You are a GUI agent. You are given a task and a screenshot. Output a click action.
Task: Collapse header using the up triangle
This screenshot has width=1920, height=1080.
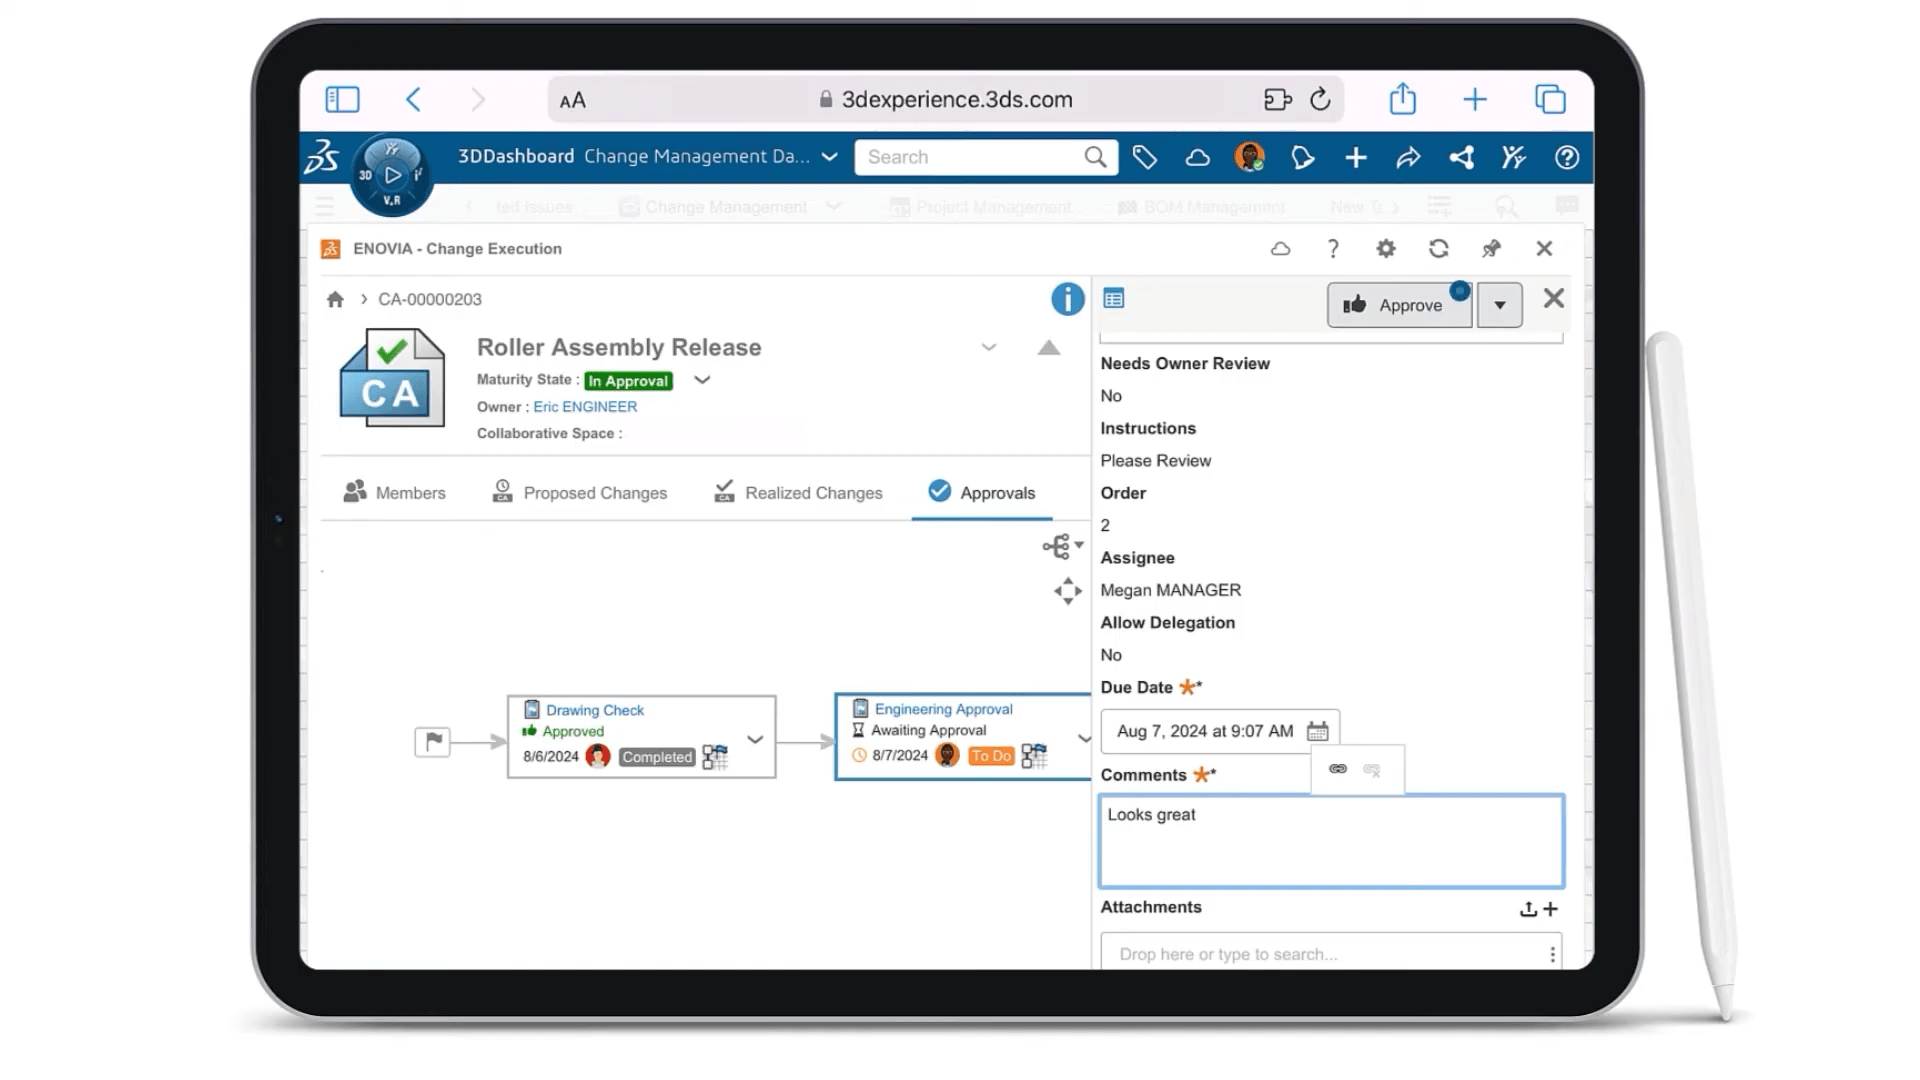pyautogui.click(x=1048, y=348)
